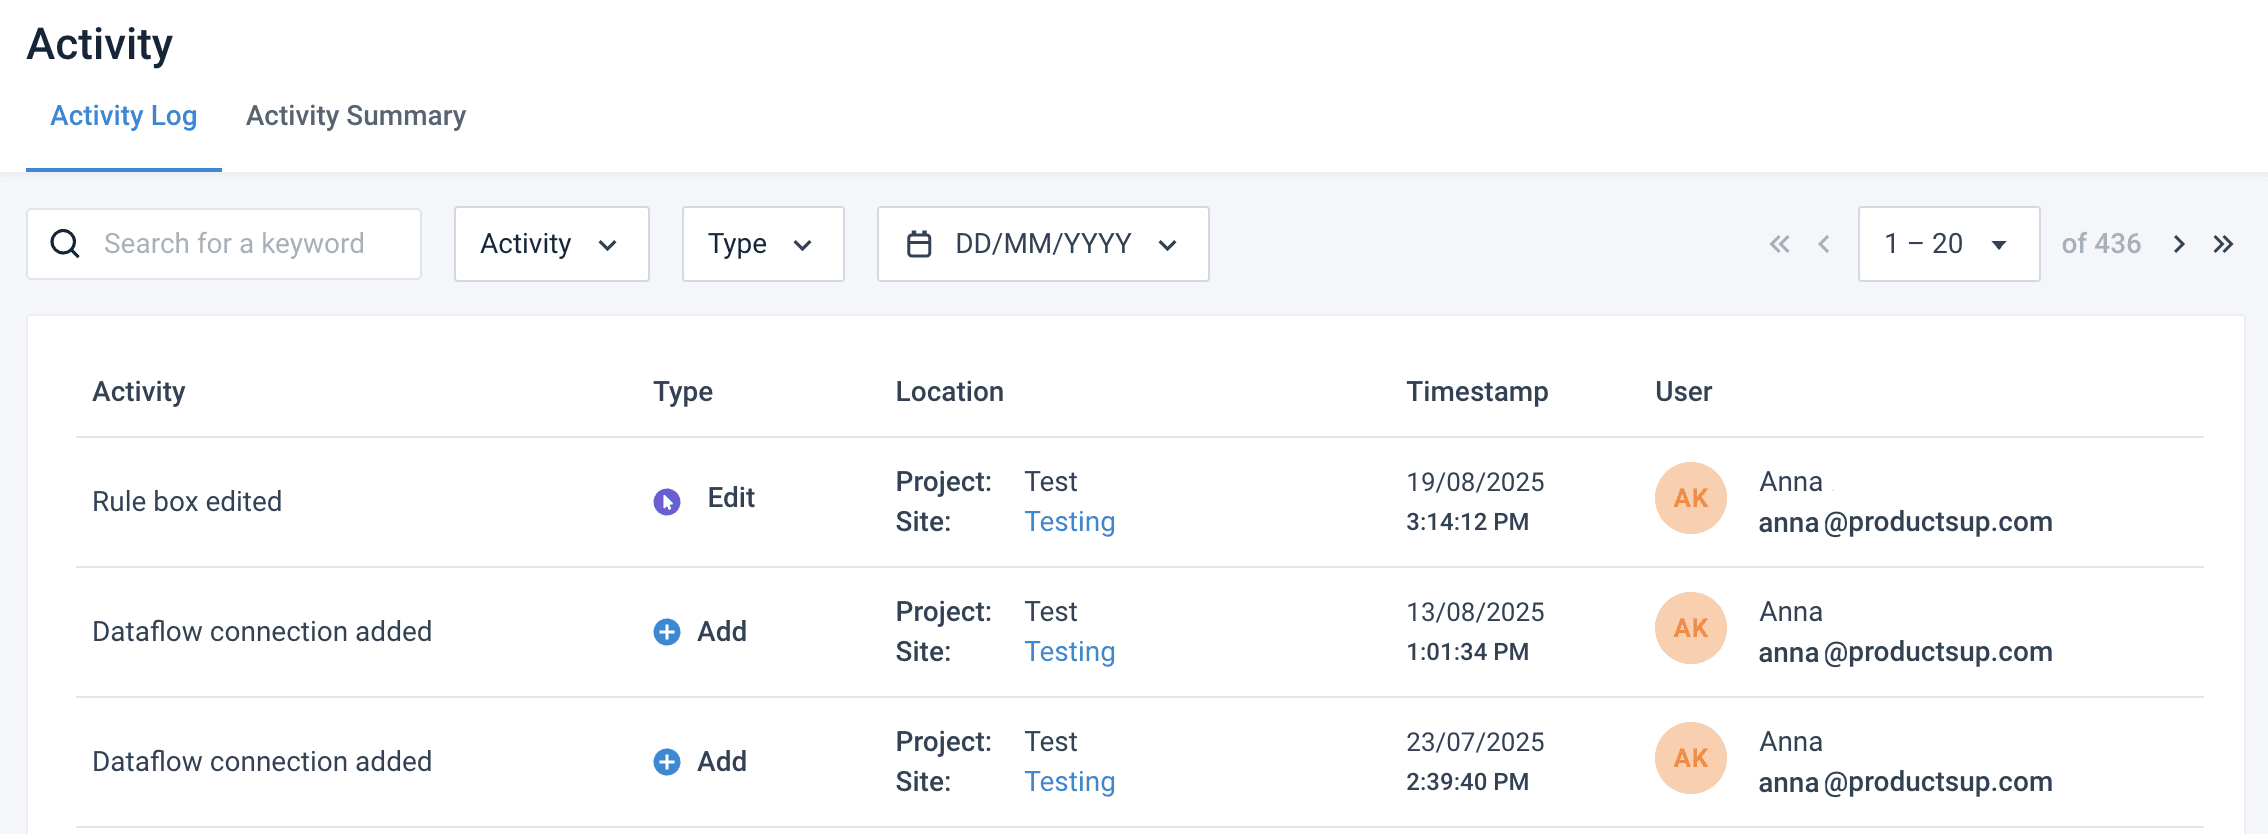
Task: Go to next page arrow
Action: [2179, 244]
